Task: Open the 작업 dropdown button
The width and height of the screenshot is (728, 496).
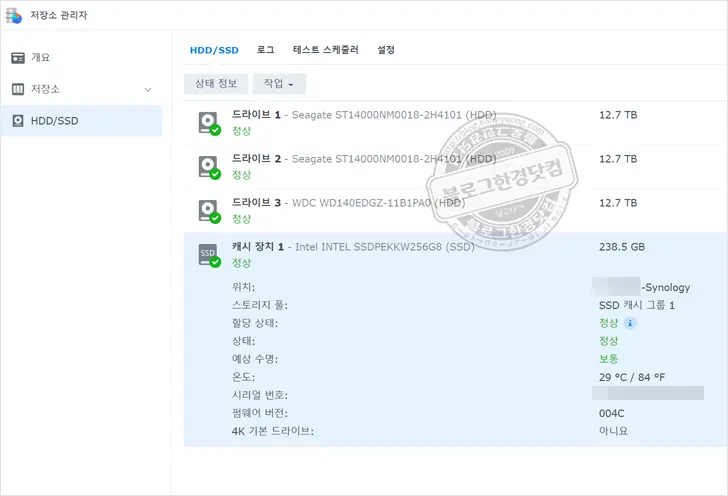Action: [279, 84]
